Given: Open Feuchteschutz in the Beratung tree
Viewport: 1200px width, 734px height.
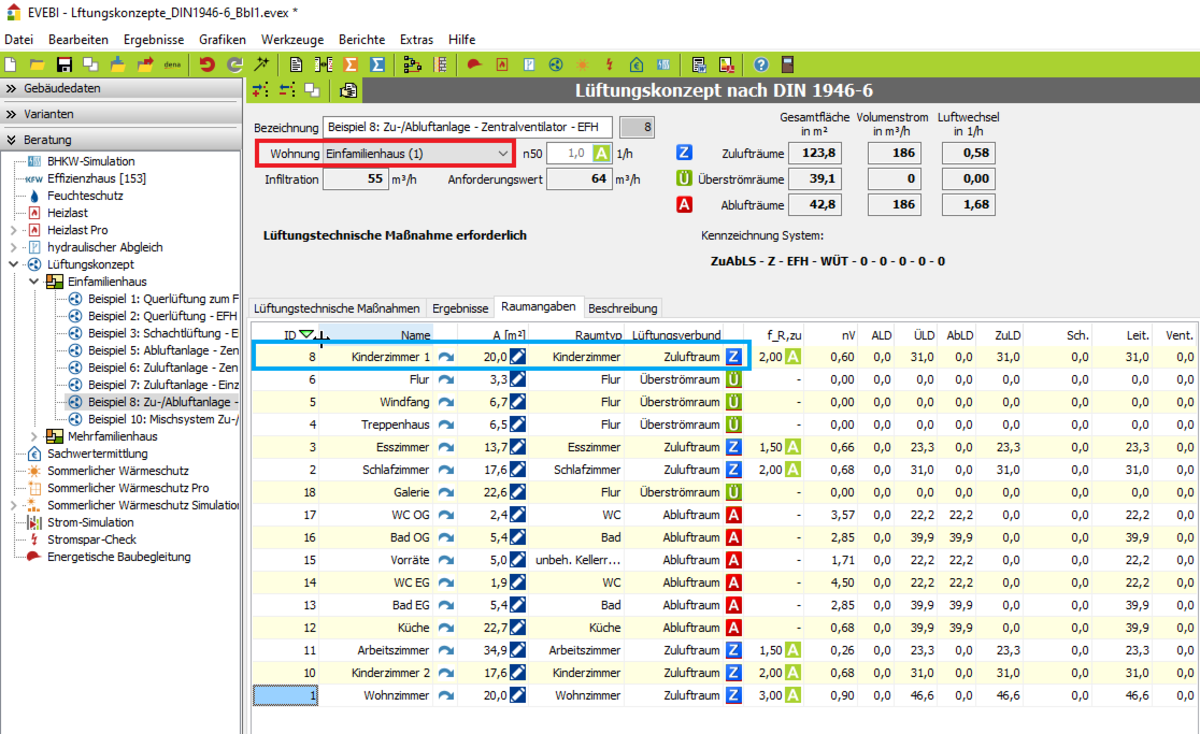Looking at the screenshot, I should (x=85, y=196).
